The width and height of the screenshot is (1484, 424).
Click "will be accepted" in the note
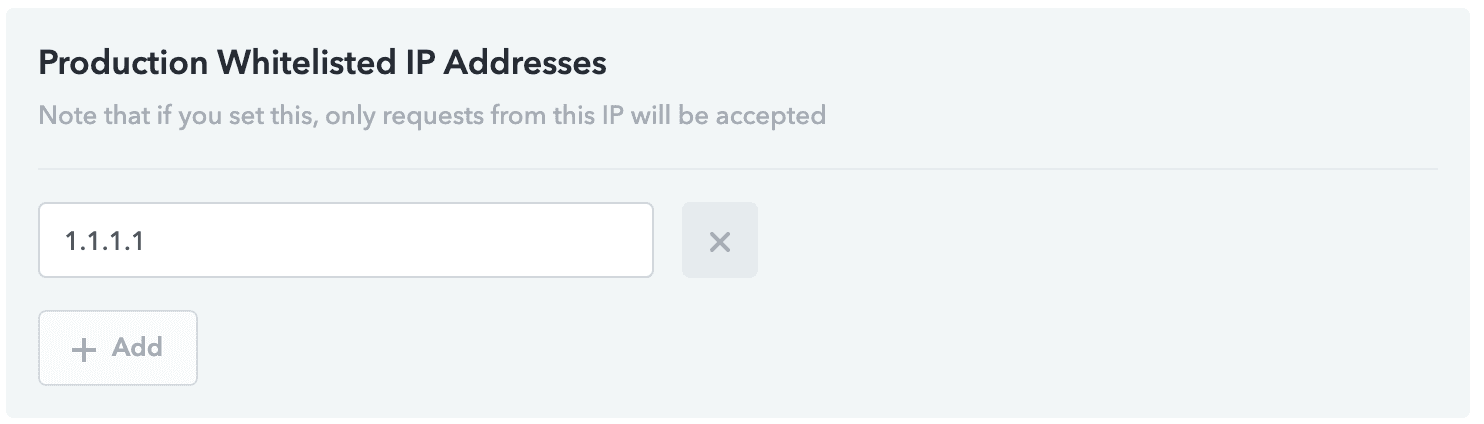click(742, 115)
